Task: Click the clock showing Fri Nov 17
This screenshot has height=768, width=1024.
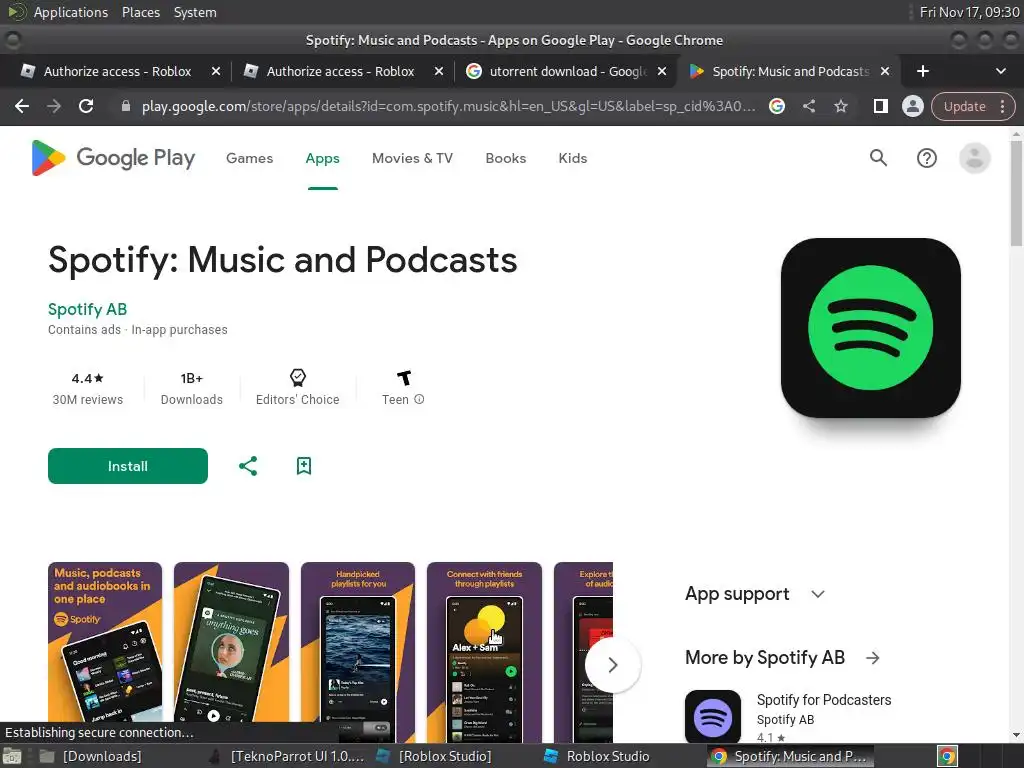Action: [x=969, y=12]
